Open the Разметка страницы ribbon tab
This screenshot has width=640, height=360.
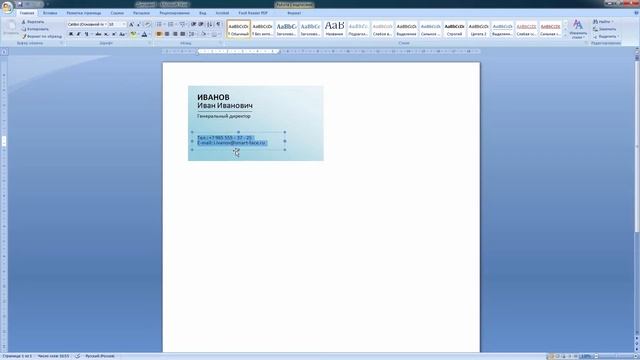pyautogui.click(x=84, y=13)
